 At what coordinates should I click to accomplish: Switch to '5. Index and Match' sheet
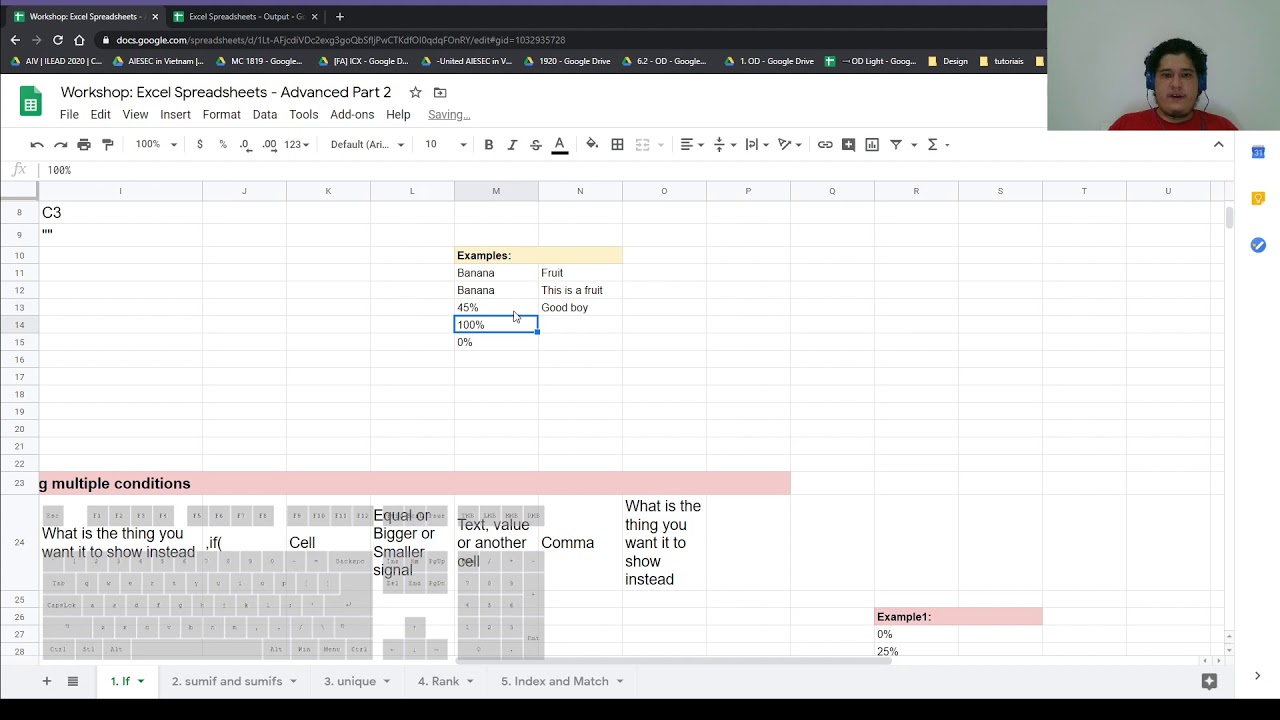[x=562, y=681]
